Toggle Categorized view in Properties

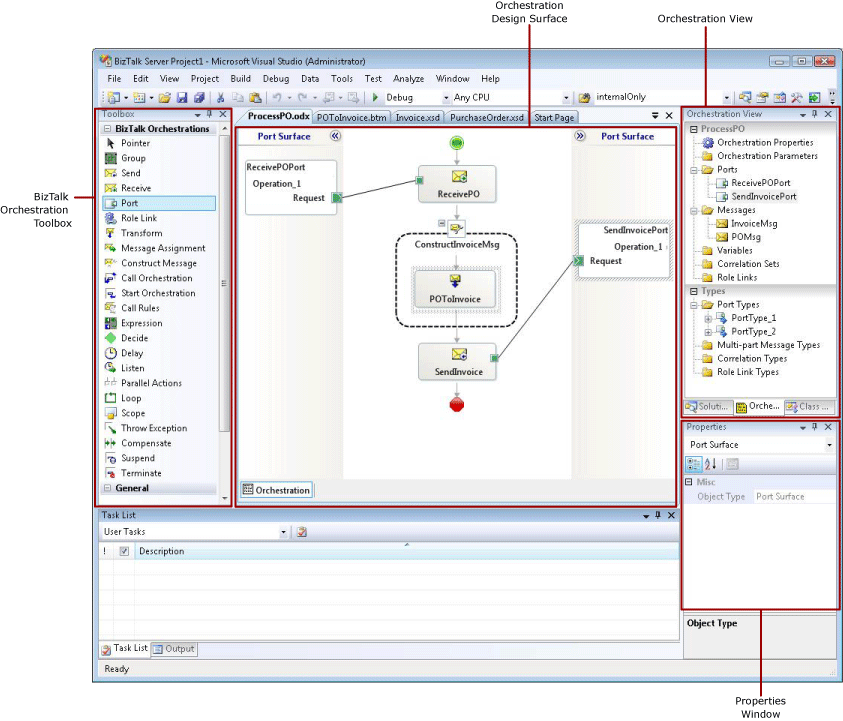click(x=694, y=464)
